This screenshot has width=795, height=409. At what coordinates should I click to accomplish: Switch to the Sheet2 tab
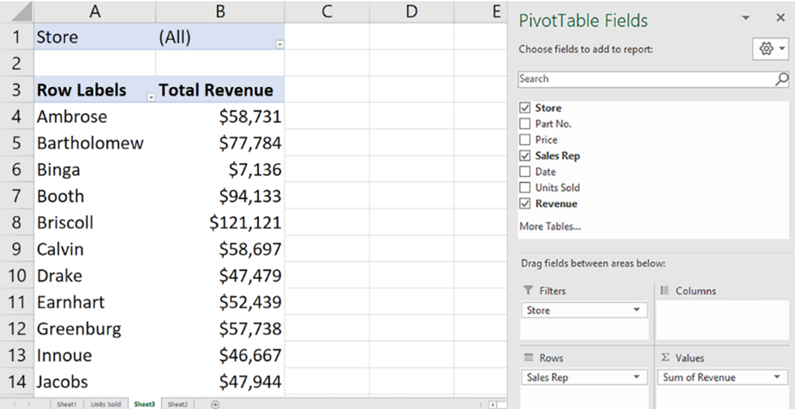(178, 403)
